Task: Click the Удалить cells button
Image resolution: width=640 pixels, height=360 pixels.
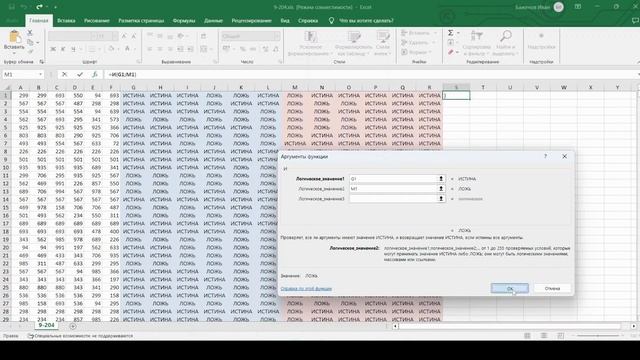Action: (417, 42)
